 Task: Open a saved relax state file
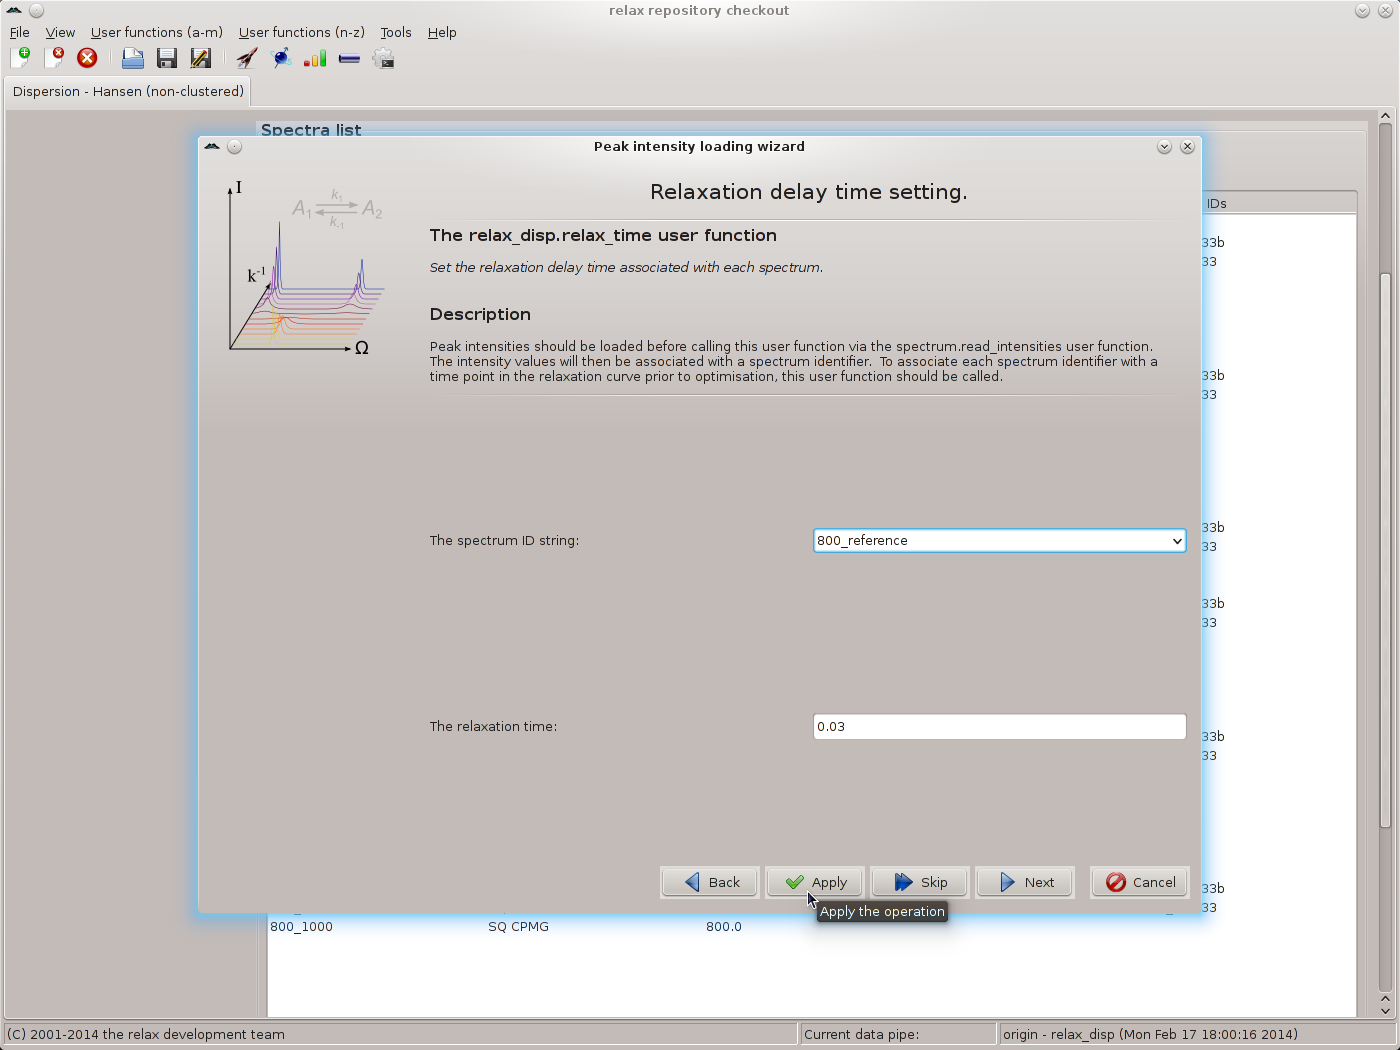132,58
